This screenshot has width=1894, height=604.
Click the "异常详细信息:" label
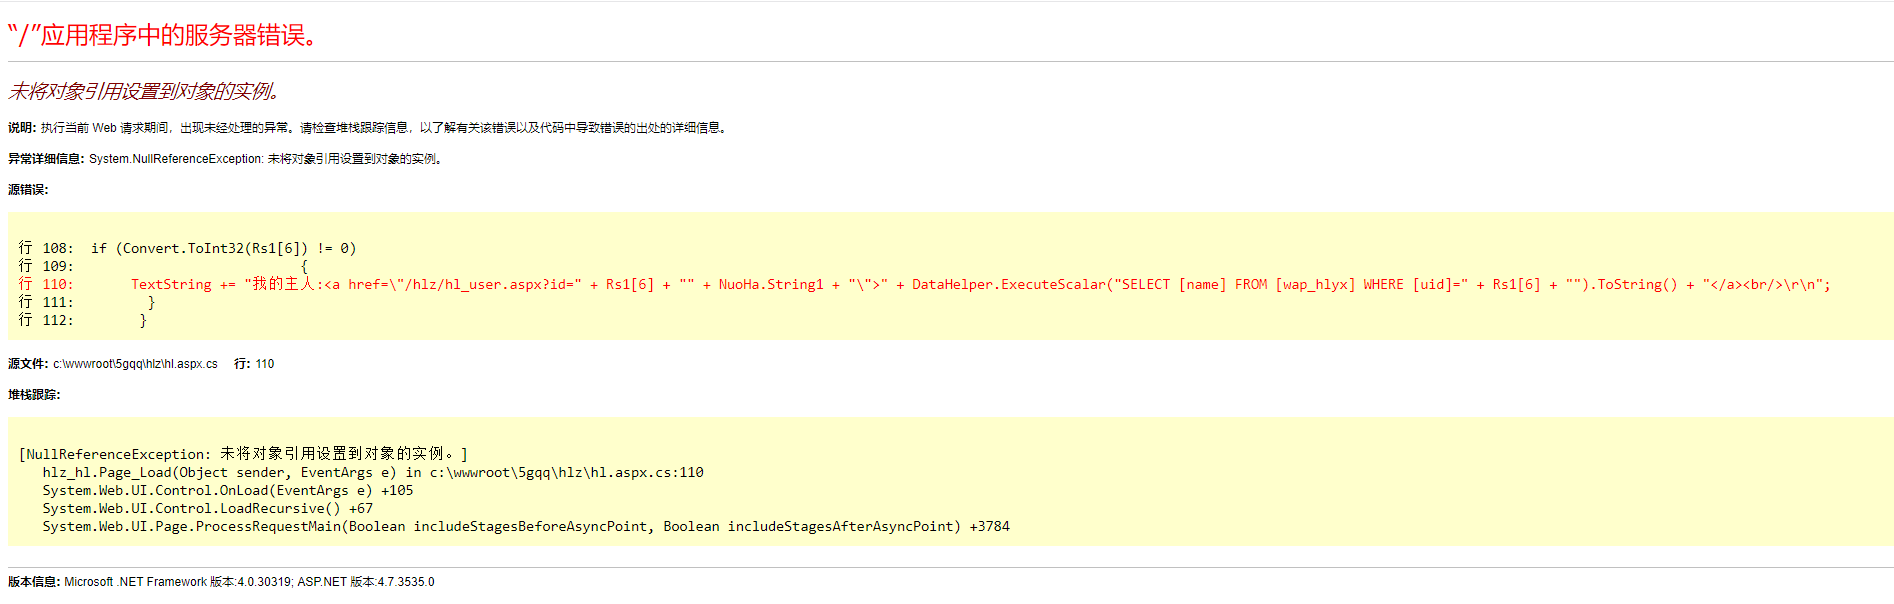pyautogui.click(x=46, y=159)
